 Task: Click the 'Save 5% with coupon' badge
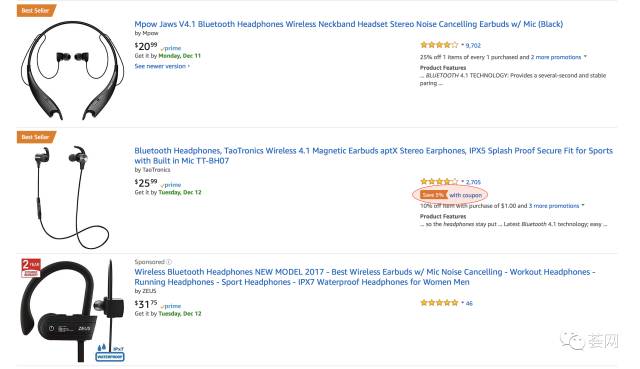451,195
